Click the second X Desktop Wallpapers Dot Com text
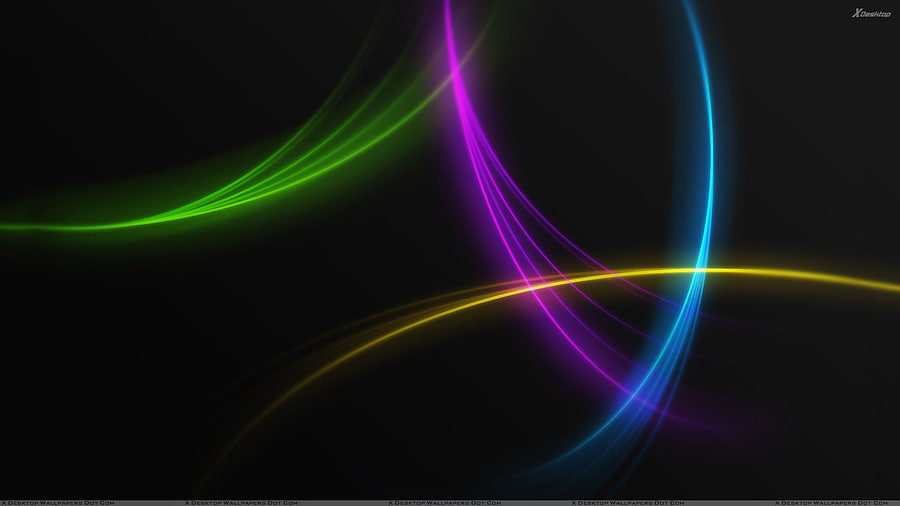This screenshot has width=900, height=506. coord(241,503)
